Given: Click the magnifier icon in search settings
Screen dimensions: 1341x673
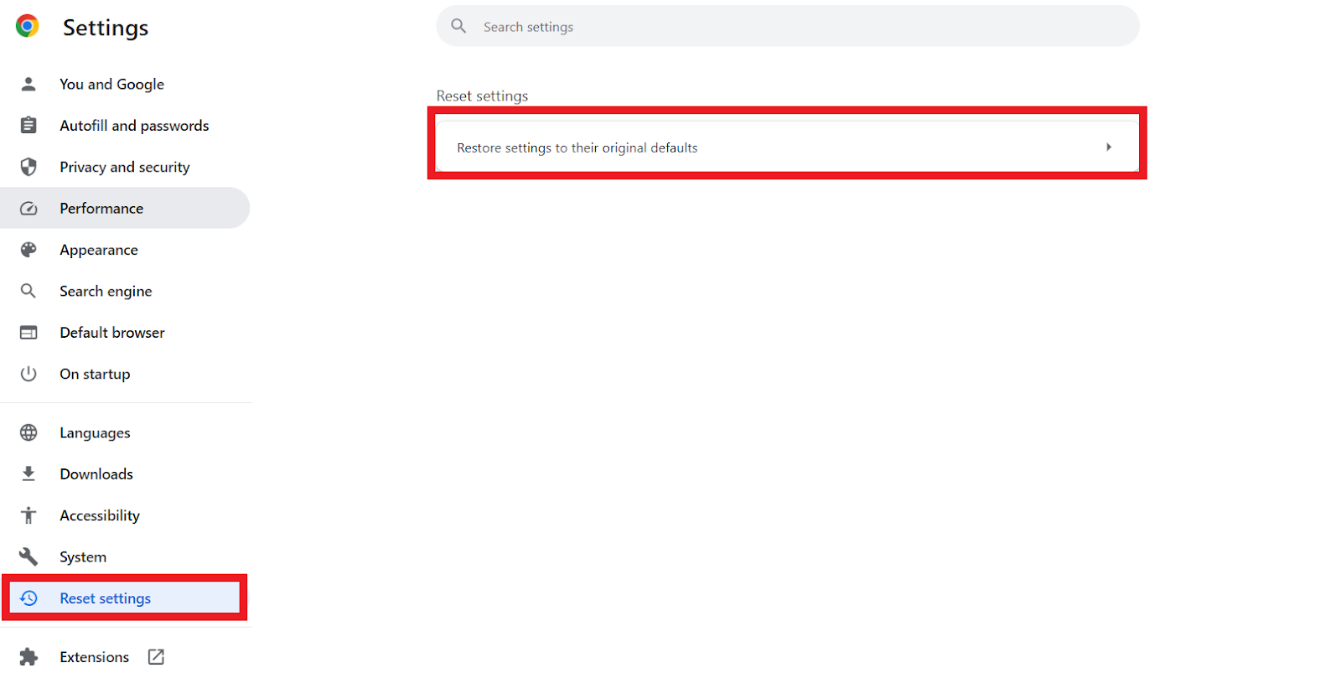Looking at the screenshot, I should click(459, 26).
